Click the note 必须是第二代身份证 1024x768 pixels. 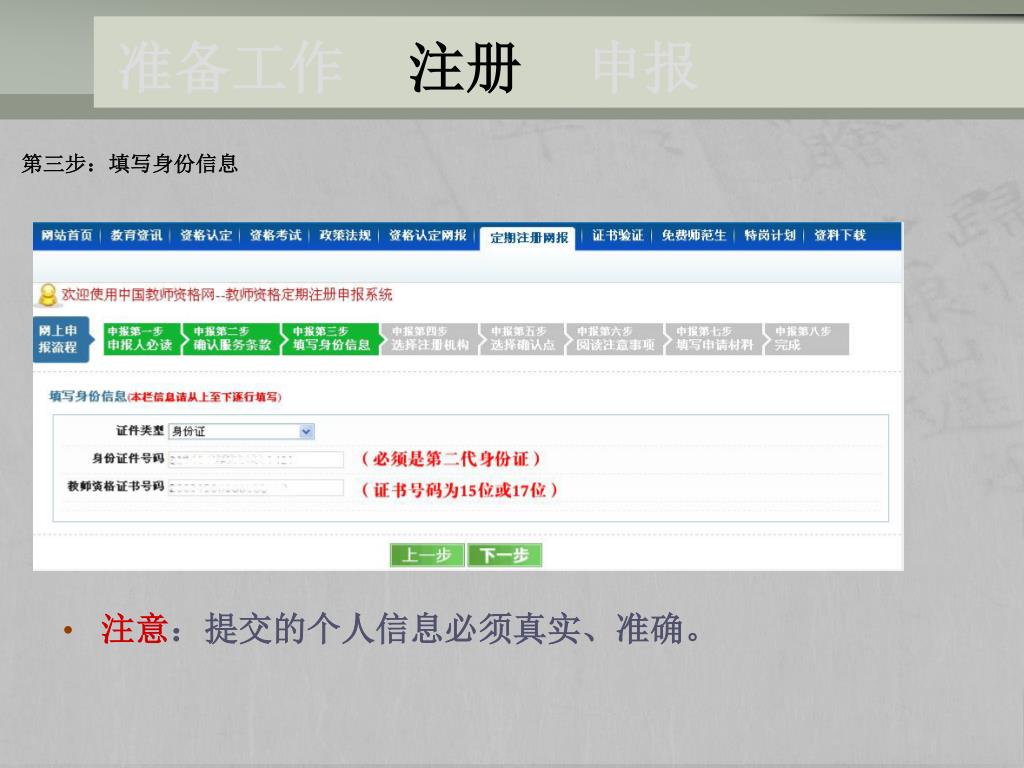click(x=451, y=458)
